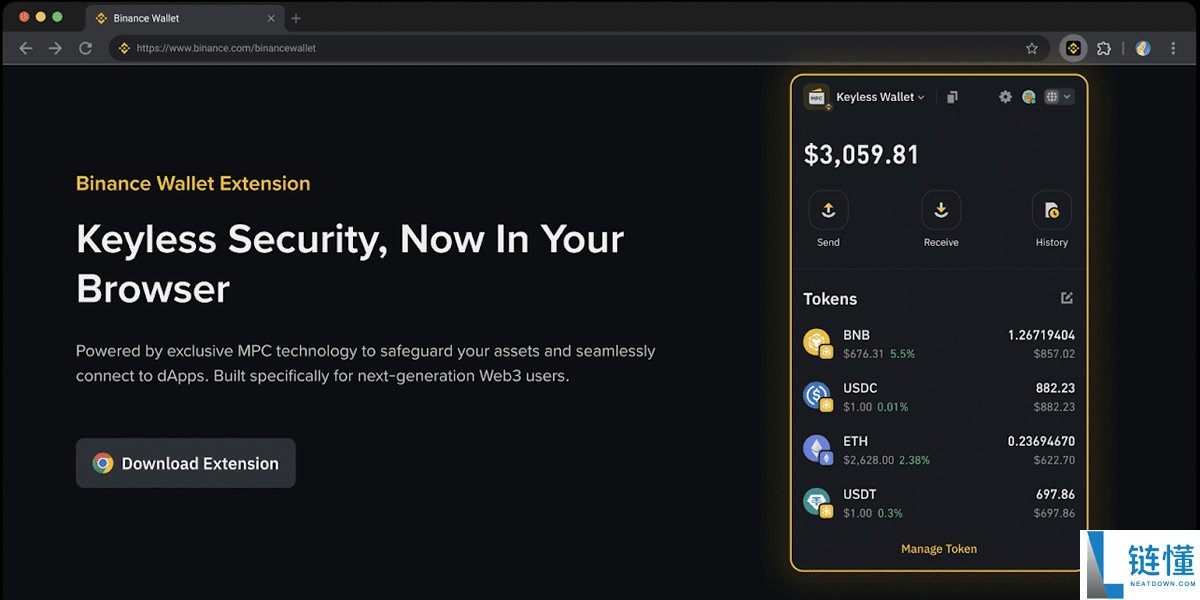Viewport: 1200px width, 600px height.
Task: Click the Manage Token link
Action: (x=939, y=549)
